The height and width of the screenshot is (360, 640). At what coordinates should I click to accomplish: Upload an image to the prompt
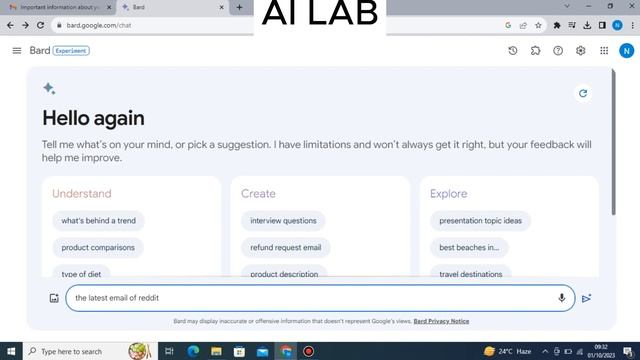click(54, 298)
